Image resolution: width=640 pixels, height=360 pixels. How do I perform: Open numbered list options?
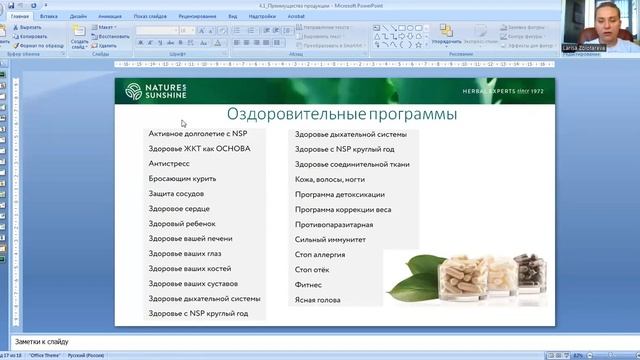click(x=252, y=31)
